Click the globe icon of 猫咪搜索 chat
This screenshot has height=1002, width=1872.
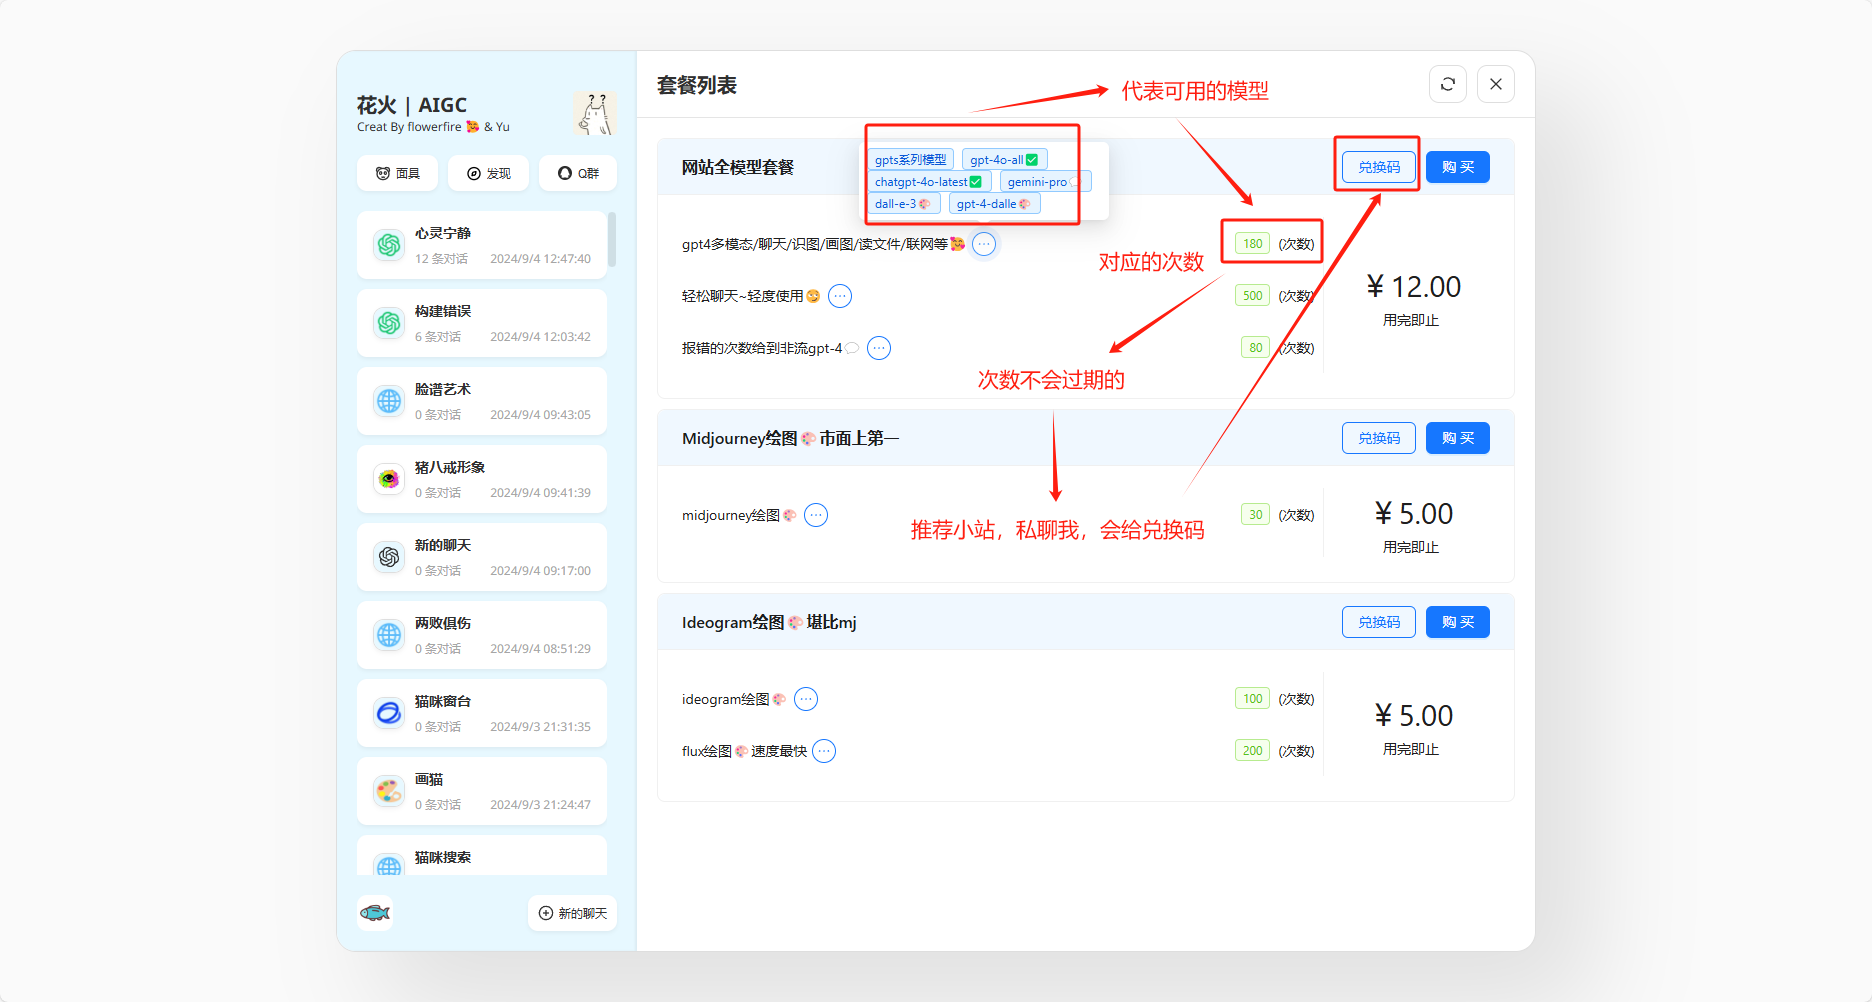point(389,865)
